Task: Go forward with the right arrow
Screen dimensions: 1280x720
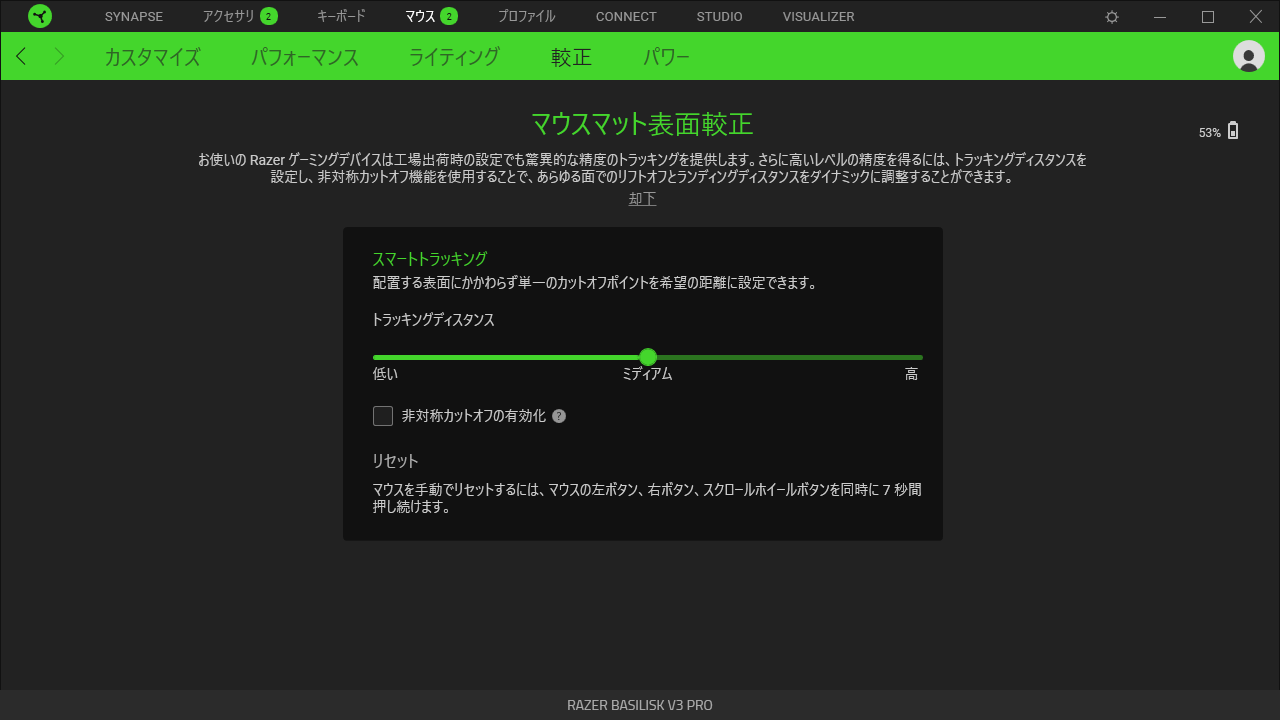Action: pos(59,56)
